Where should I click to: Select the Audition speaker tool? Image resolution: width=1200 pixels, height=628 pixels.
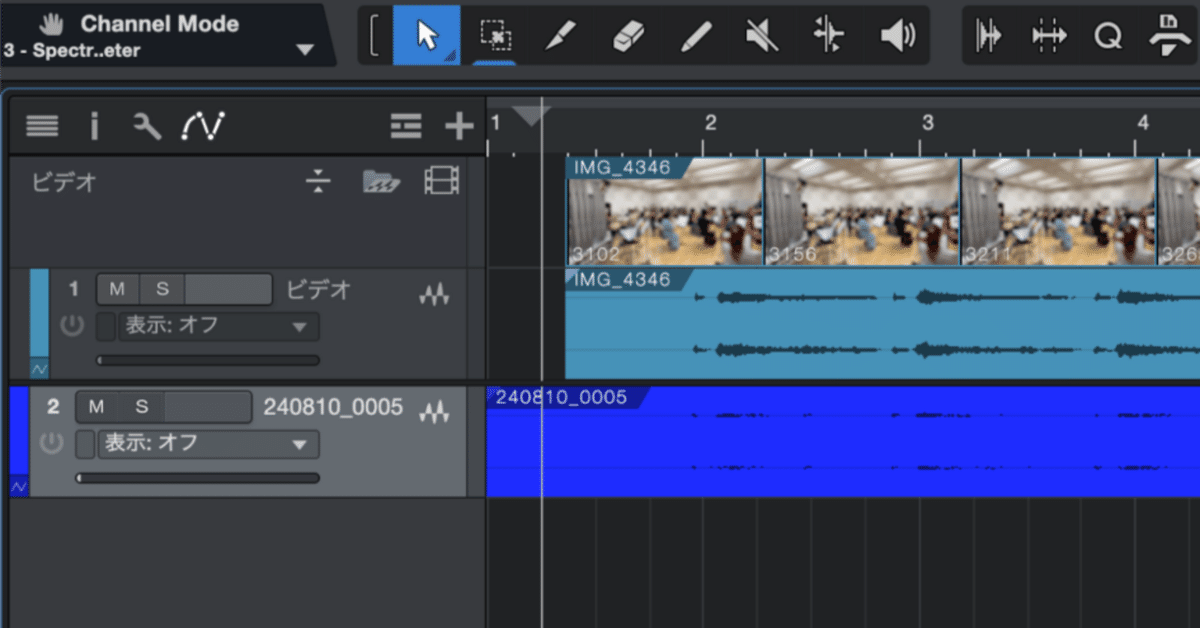898,33
